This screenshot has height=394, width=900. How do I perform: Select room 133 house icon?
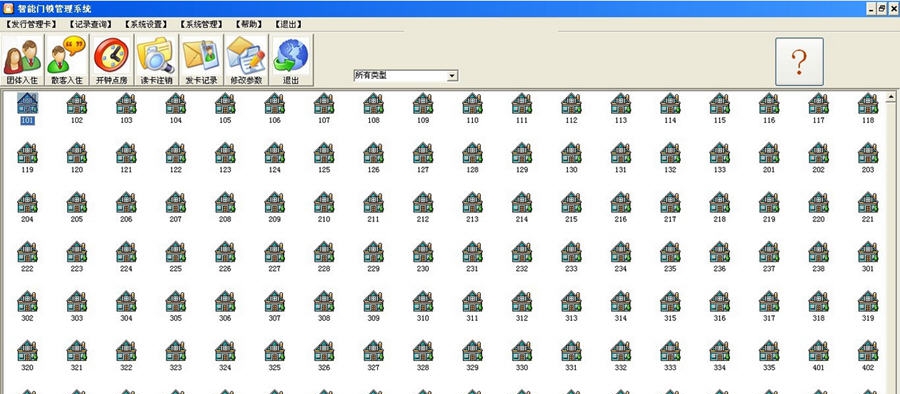(x=719, y=153)
